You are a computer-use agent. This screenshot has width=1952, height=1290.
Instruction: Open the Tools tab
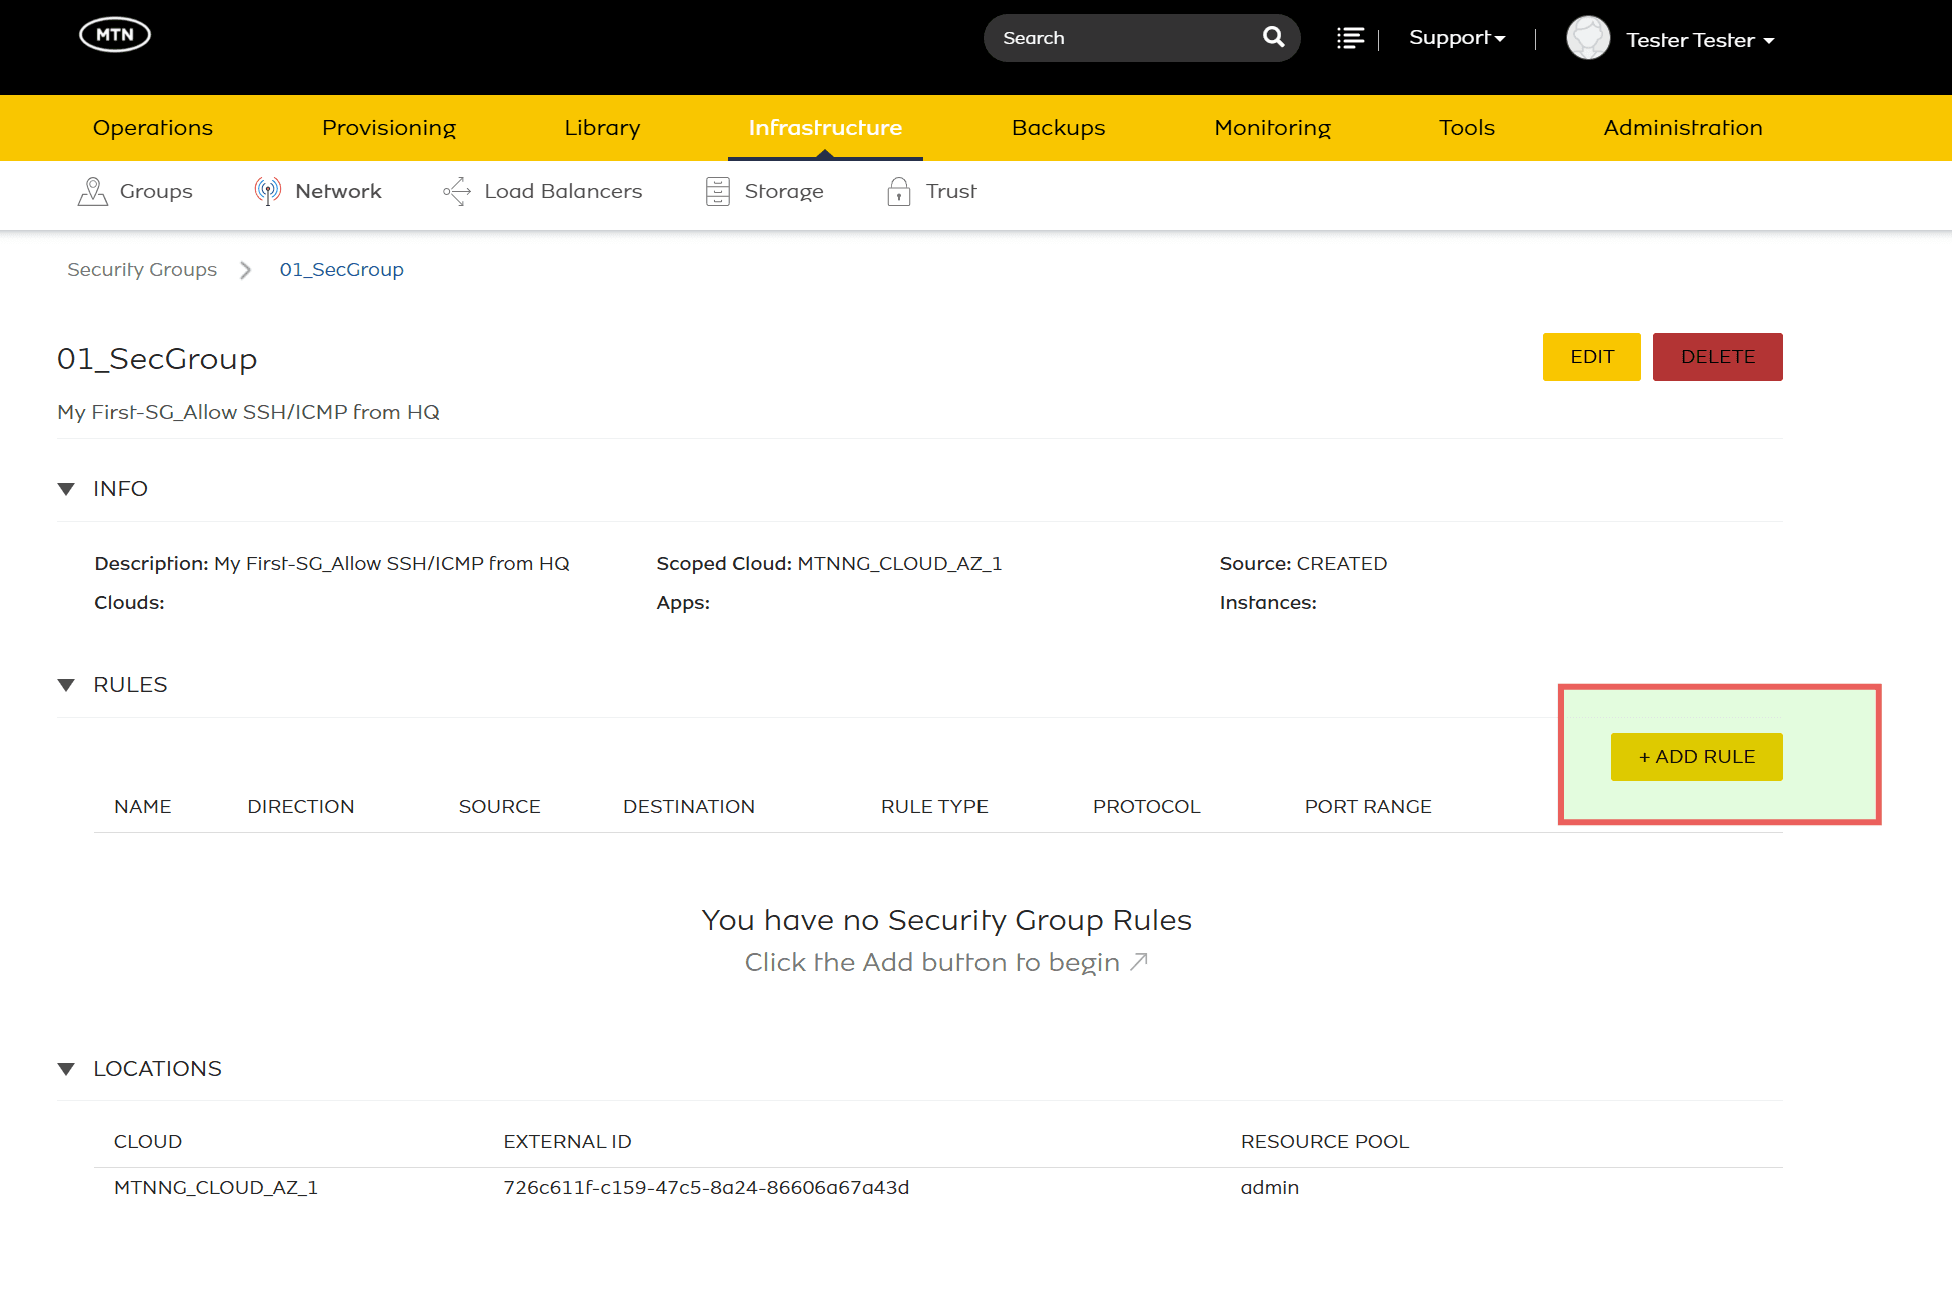tap(1466, 128)
